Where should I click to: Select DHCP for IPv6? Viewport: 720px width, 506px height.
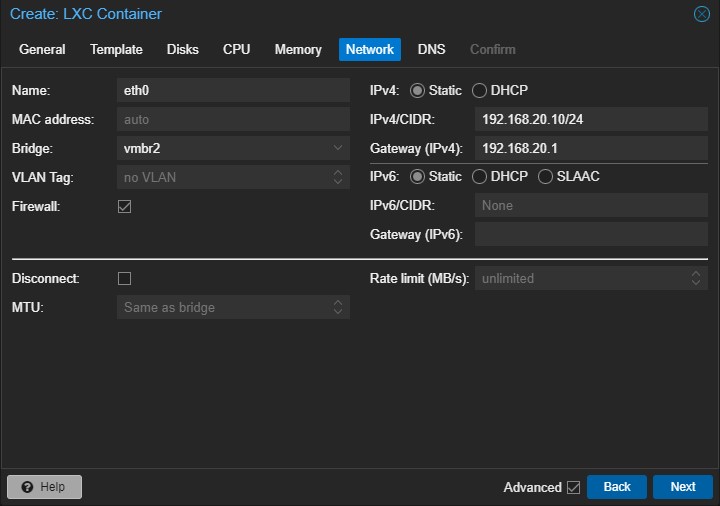[x=480, y=176]
